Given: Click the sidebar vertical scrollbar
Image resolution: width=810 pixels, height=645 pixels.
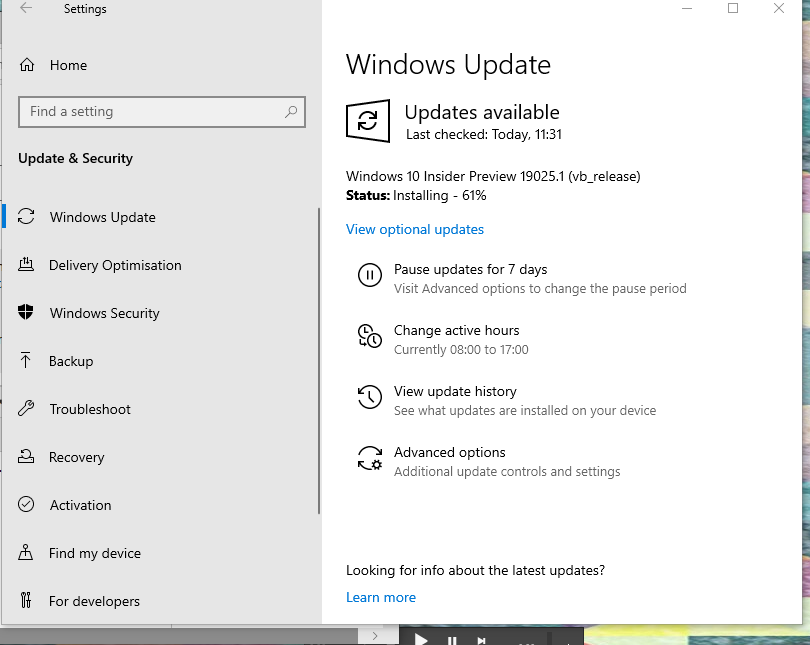Looking at the screenshot, I should click(319, 360).
